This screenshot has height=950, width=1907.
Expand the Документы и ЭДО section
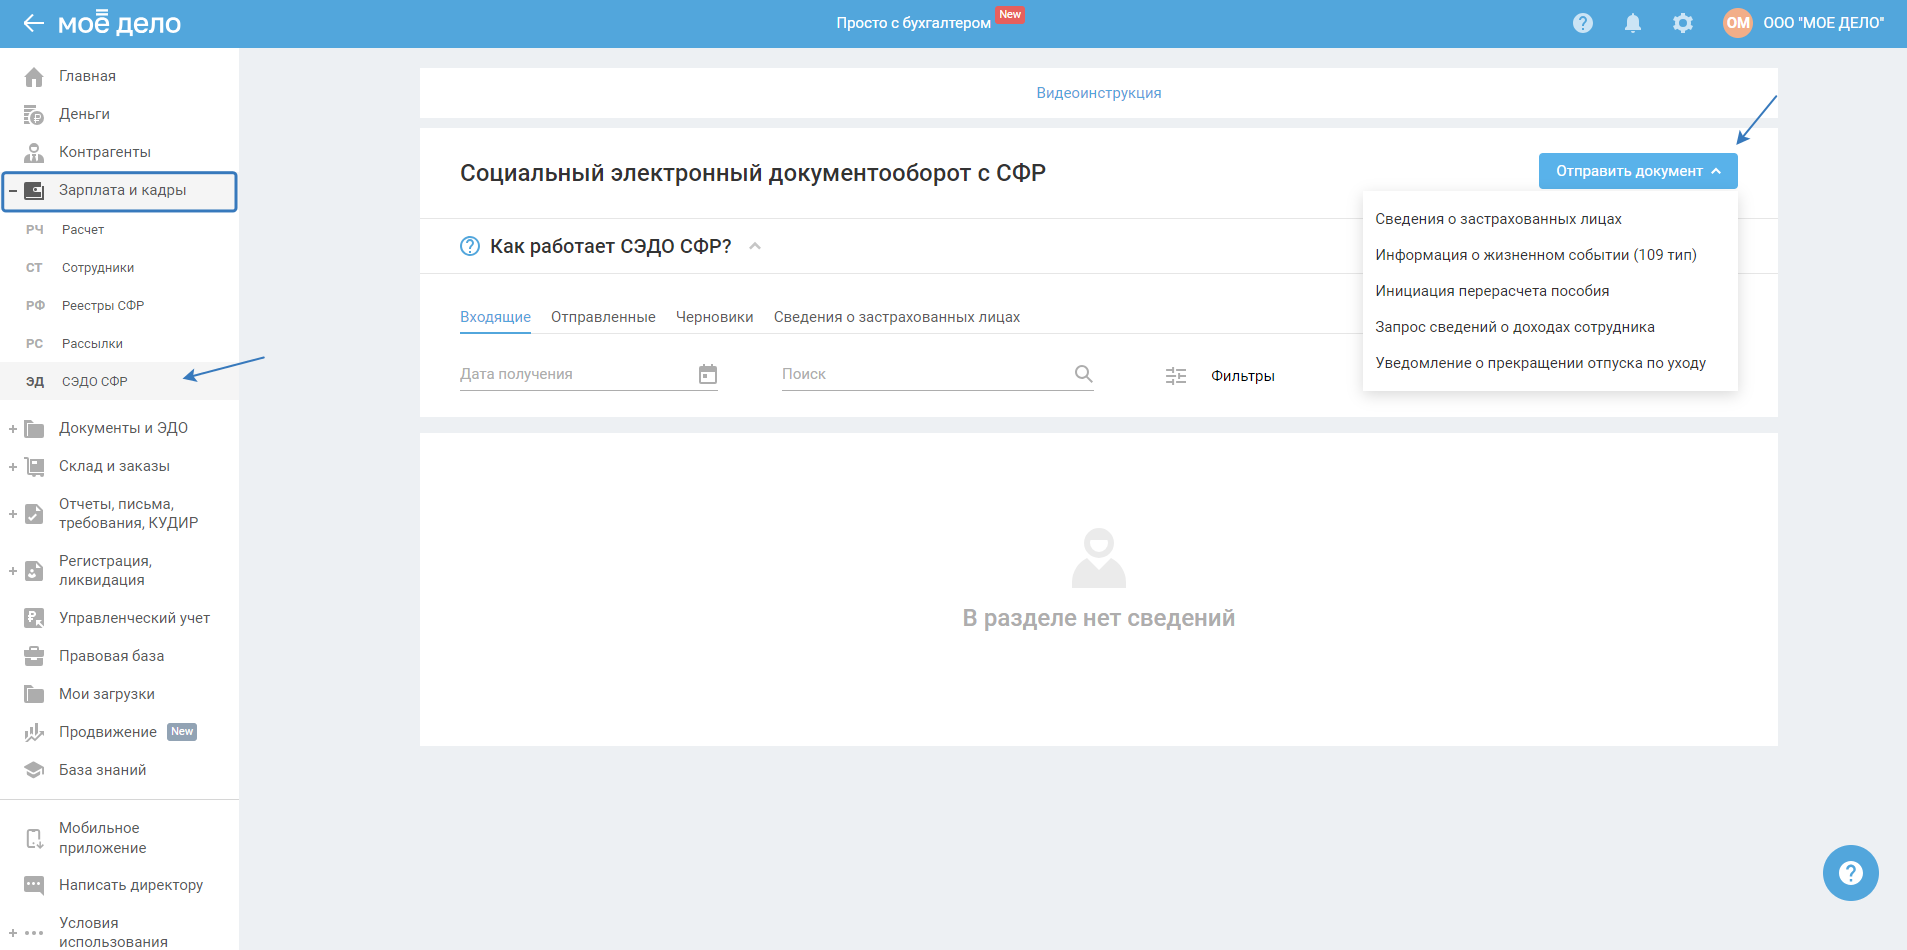13,428
